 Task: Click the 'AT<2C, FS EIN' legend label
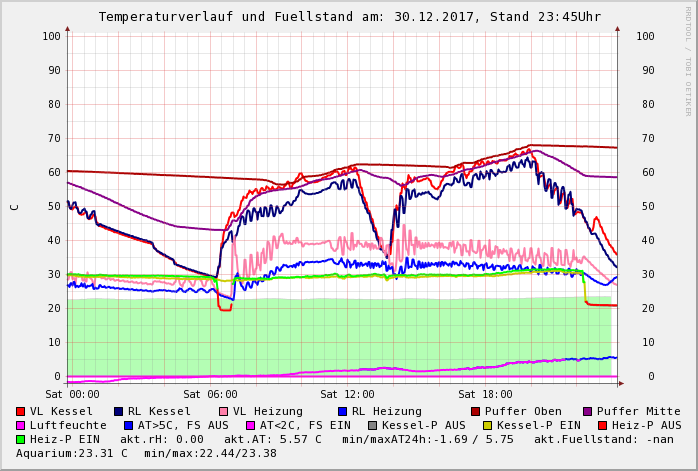click(305, 425)
